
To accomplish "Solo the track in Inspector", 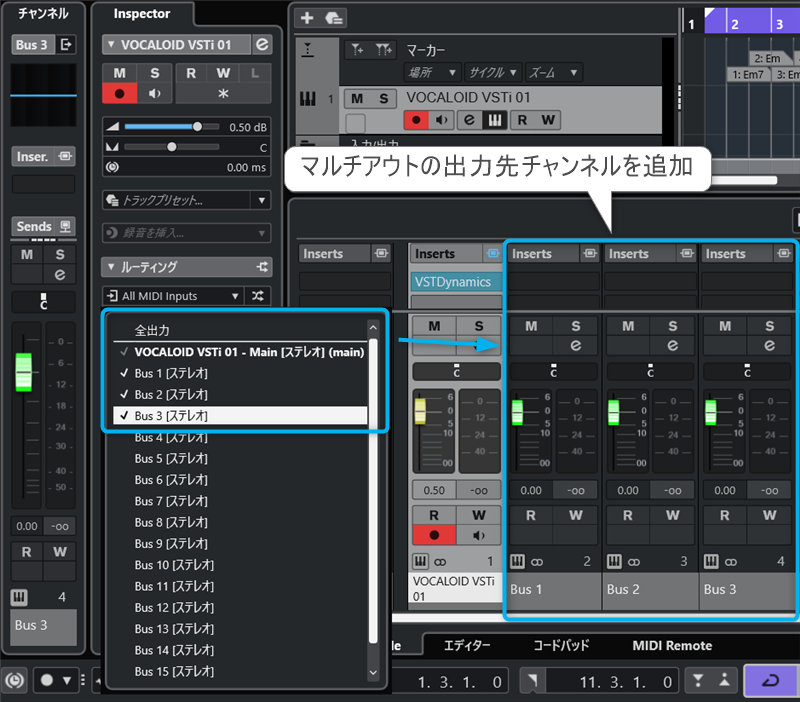I will coord(155,73).
